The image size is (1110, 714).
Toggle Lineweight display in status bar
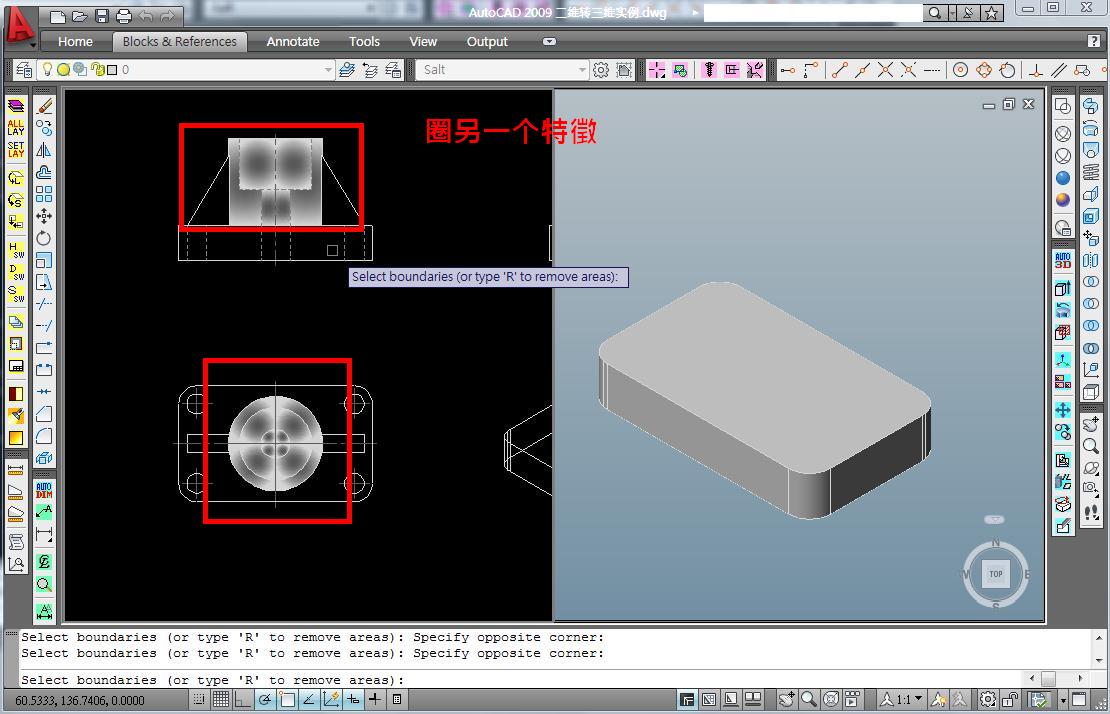(374, 699)
